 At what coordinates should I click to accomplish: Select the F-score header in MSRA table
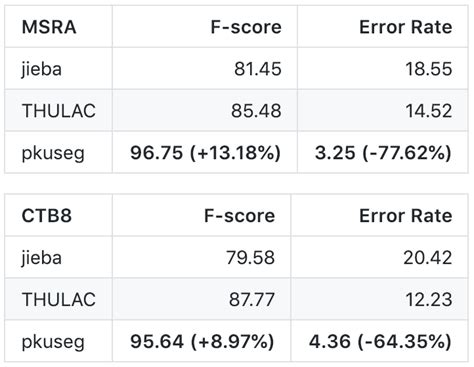coord(246,27)
